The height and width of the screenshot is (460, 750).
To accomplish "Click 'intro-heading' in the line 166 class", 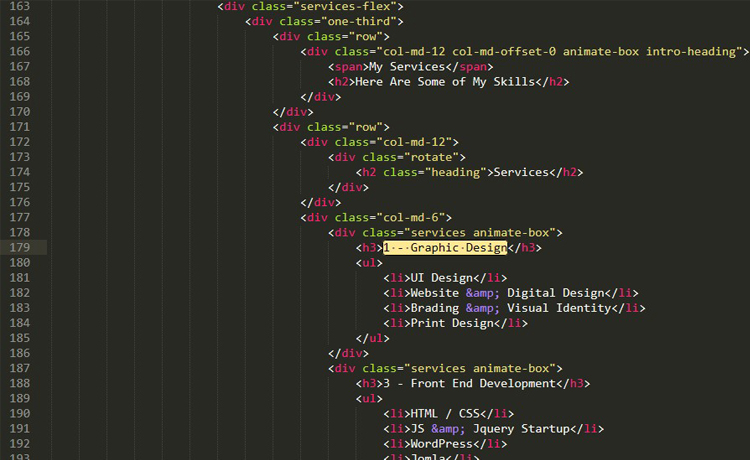I will point(691,52).
